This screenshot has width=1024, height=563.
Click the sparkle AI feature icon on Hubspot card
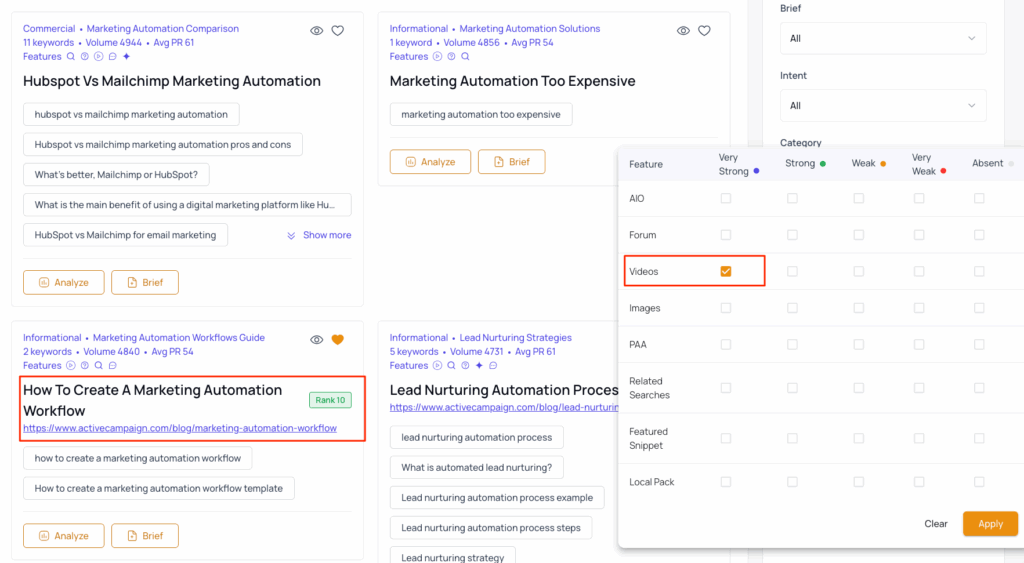click(x=126, y=57)
